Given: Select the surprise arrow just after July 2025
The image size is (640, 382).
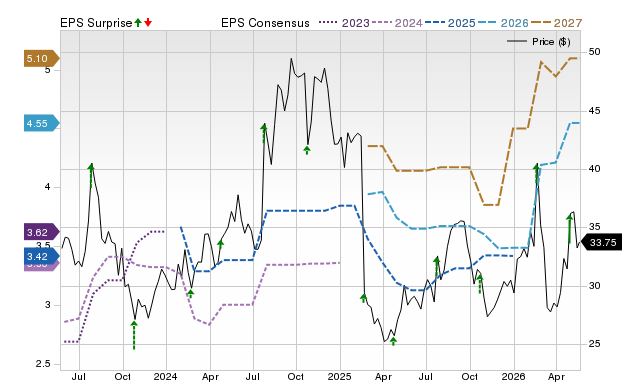Looking at the screenshot, I should [x=436, y=267].
